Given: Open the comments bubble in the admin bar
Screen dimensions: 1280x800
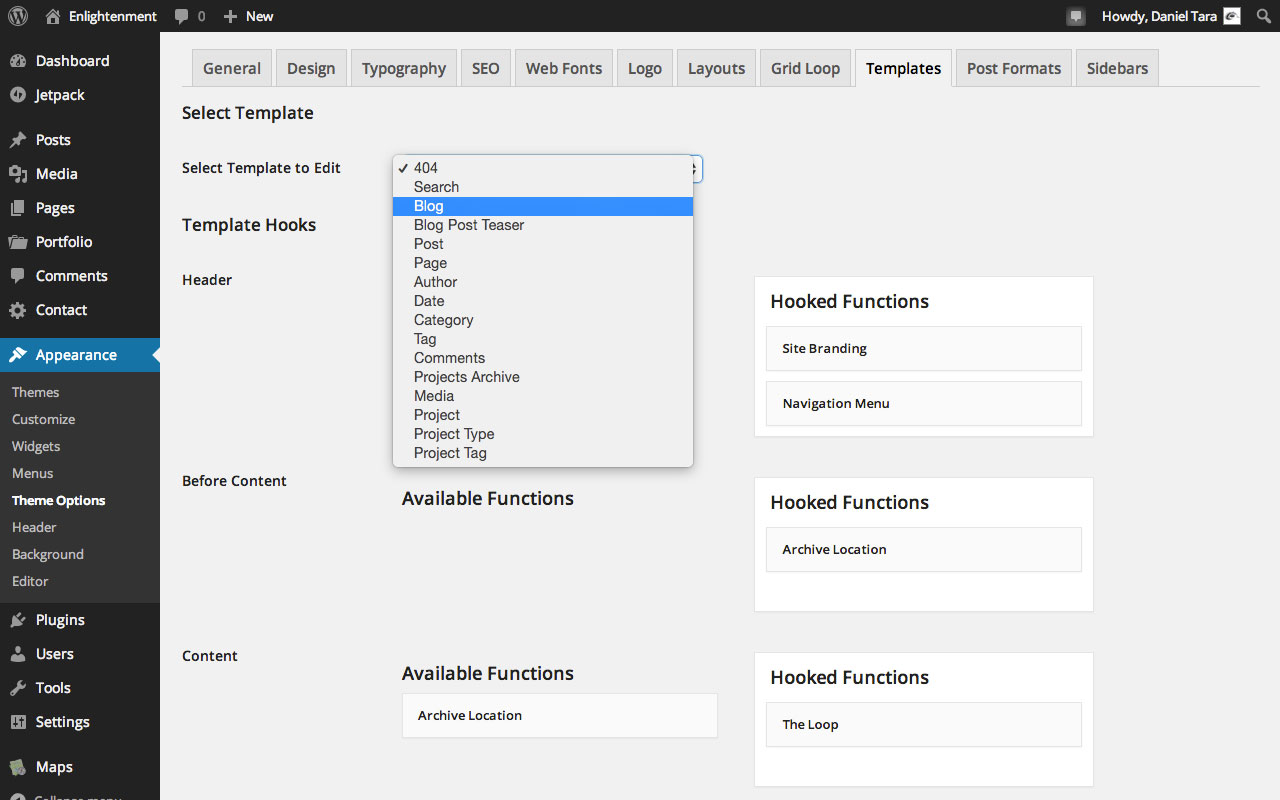Looking at the screenshot, I should (181, 16).
